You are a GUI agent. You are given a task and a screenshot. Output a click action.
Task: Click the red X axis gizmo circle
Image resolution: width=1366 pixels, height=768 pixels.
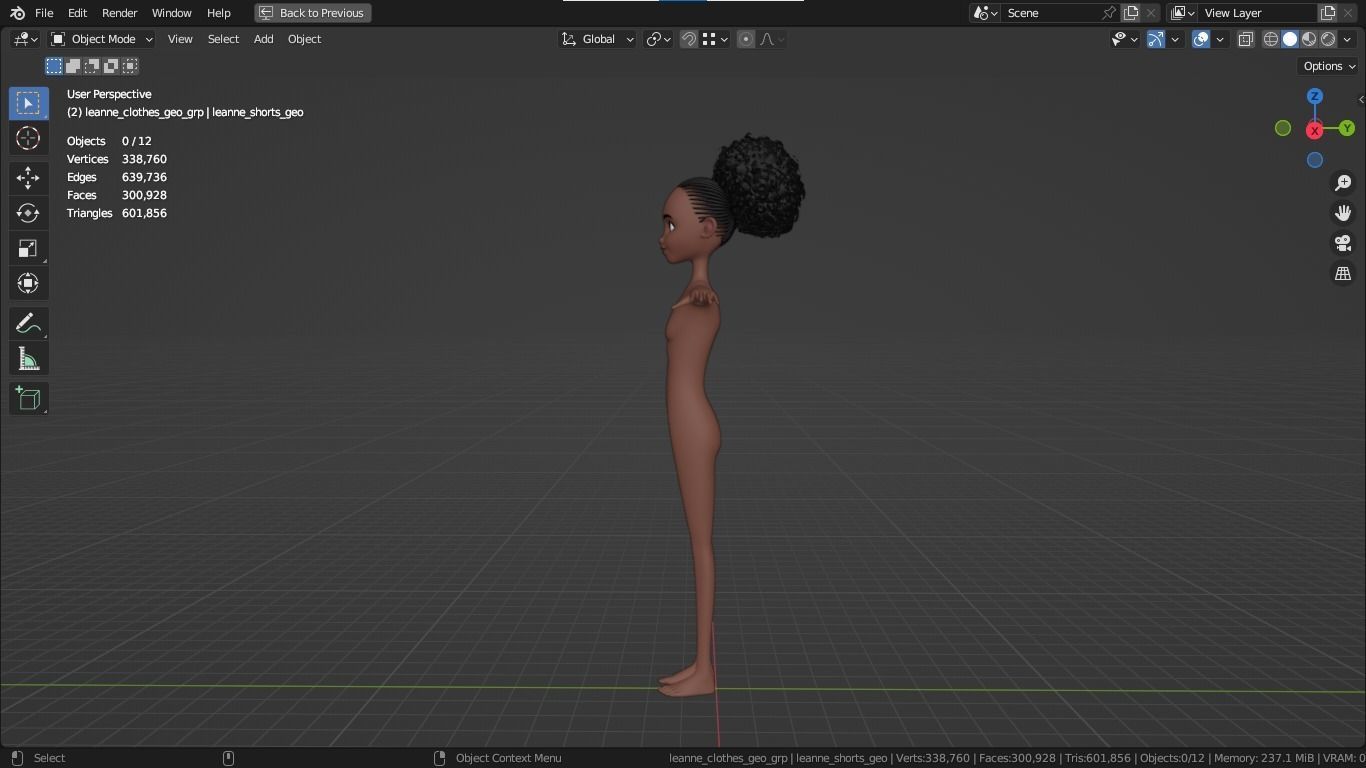[1315, 130]
